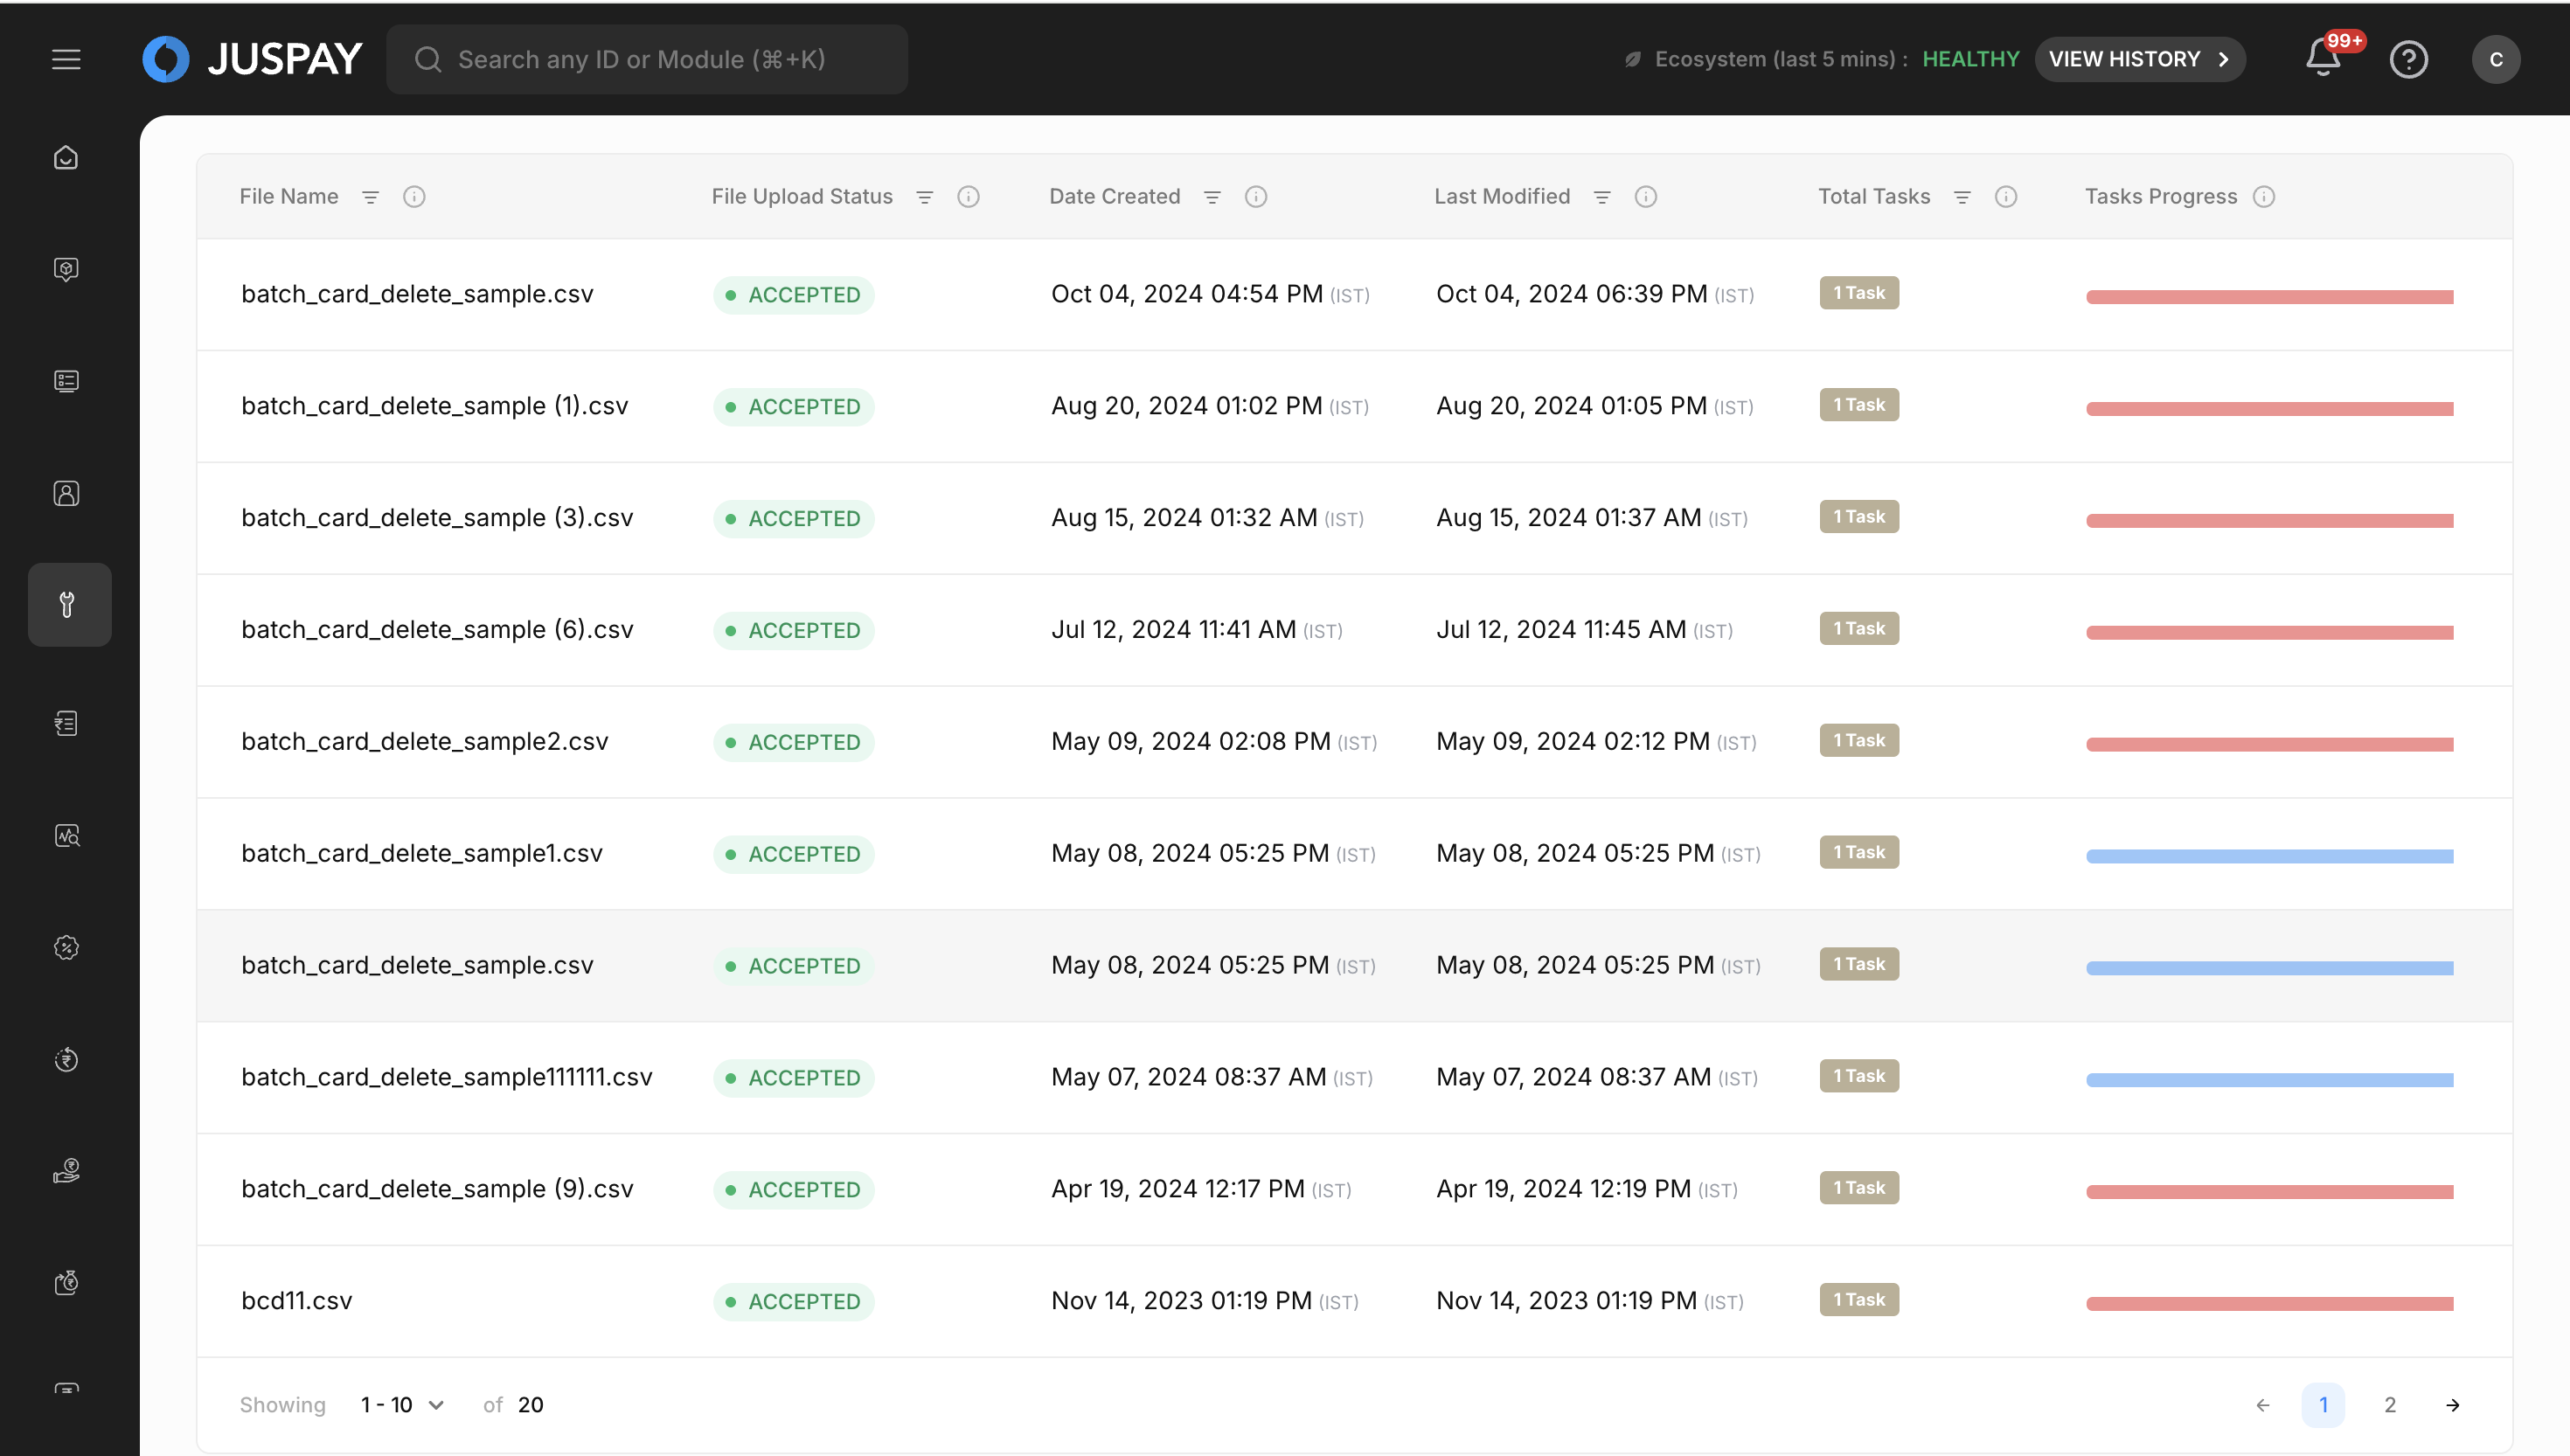Image resolution: width=2570 pixels, height=1456 pixels.
Task: Open the File Name column filter
Action: point(370,197)
